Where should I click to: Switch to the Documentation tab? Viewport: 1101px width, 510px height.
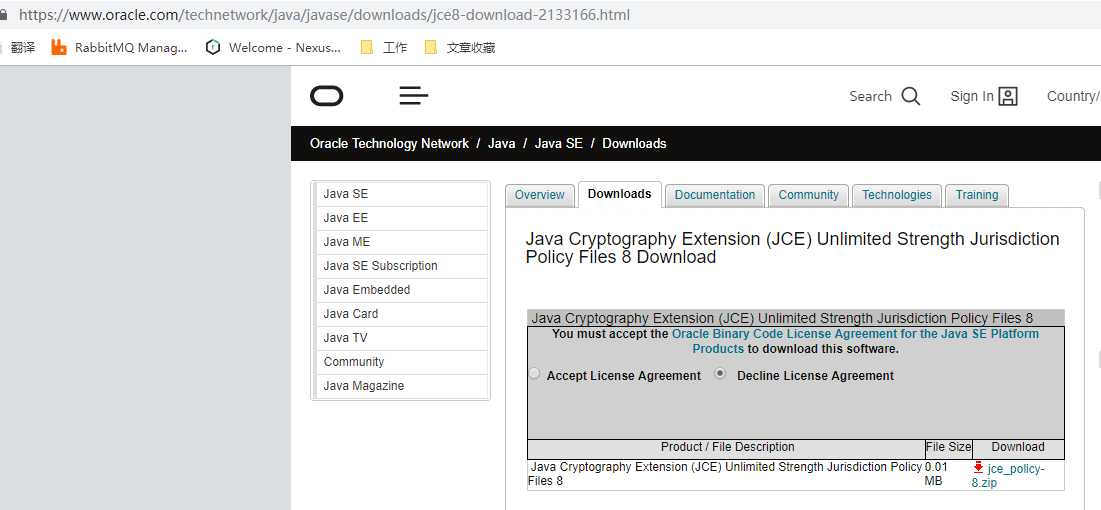coord(715,195)
